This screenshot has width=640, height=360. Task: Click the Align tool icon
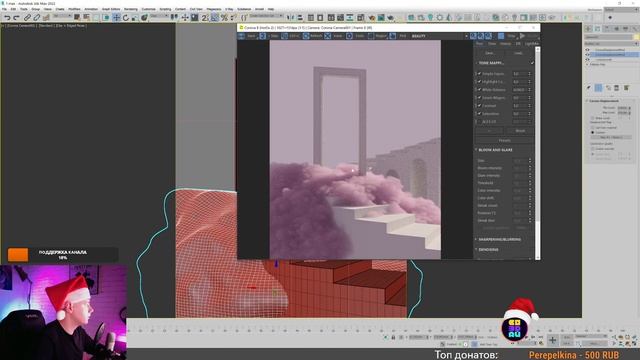[300, 17]
